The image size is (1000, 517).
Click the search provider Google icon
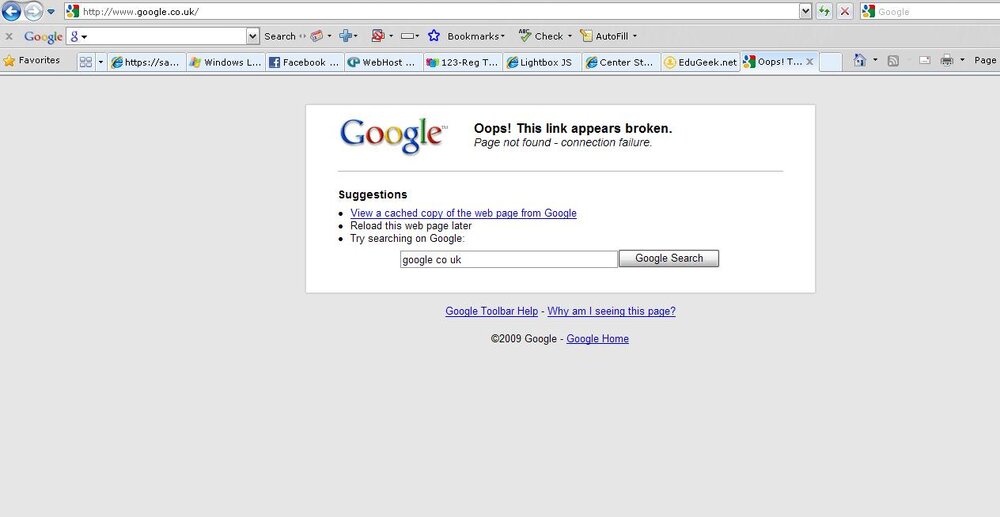(x=867, y=11)
